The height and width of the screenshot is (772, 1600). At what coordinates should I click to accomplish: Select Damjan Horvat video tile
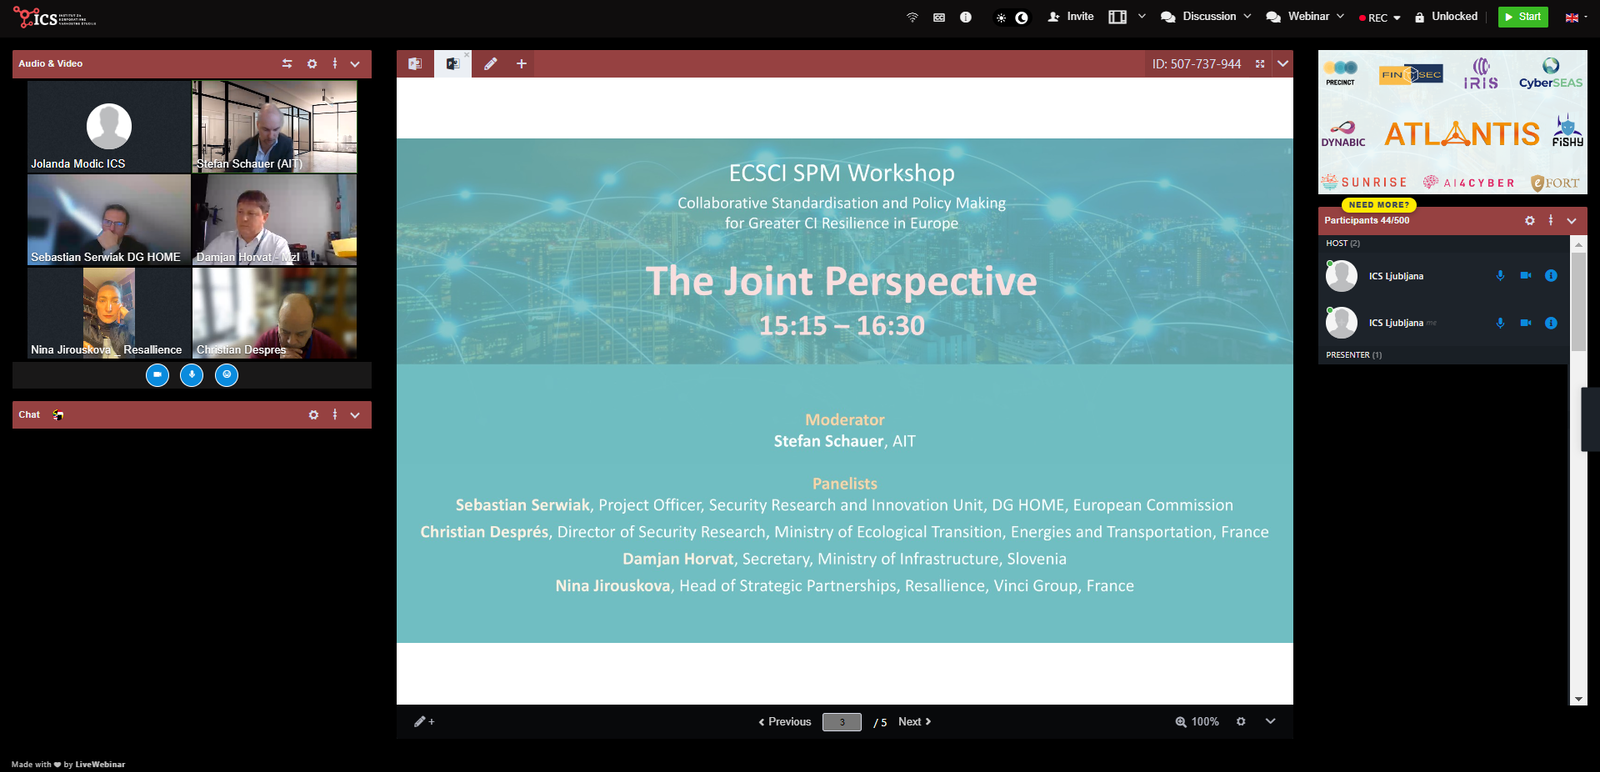[274, 220]
